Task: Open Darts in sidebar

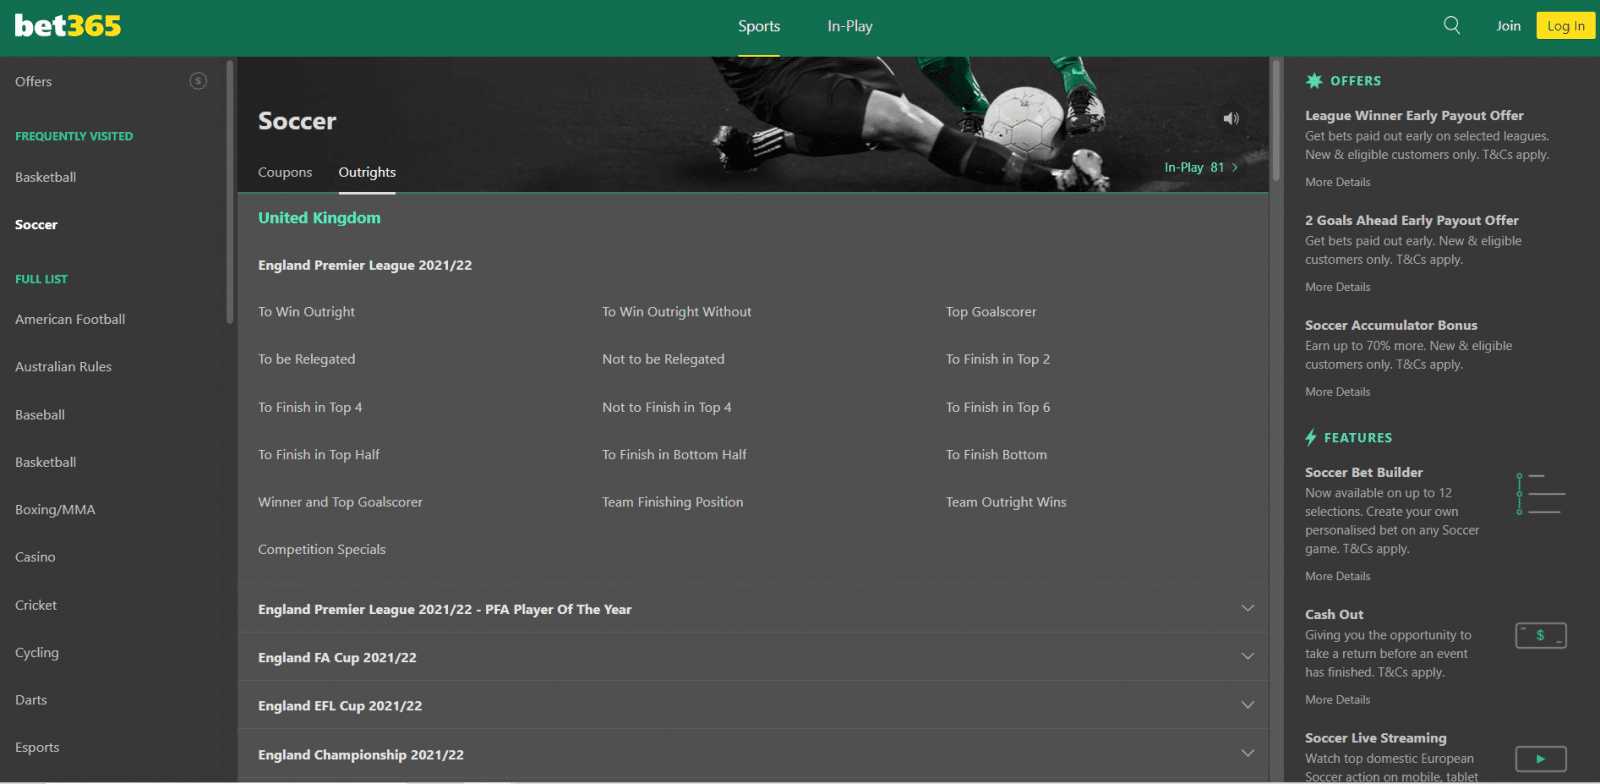Action: [x=31, y=699]
